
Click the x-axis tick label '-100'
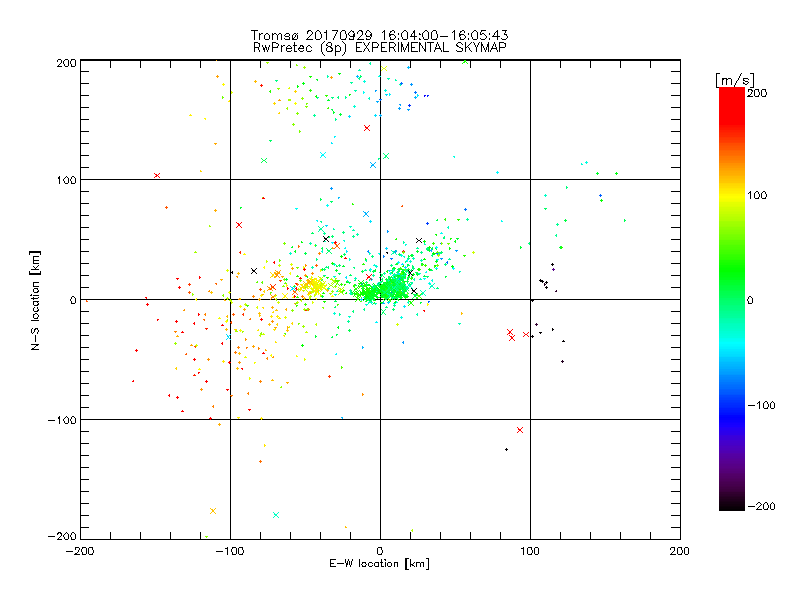(x=230, y=551)
